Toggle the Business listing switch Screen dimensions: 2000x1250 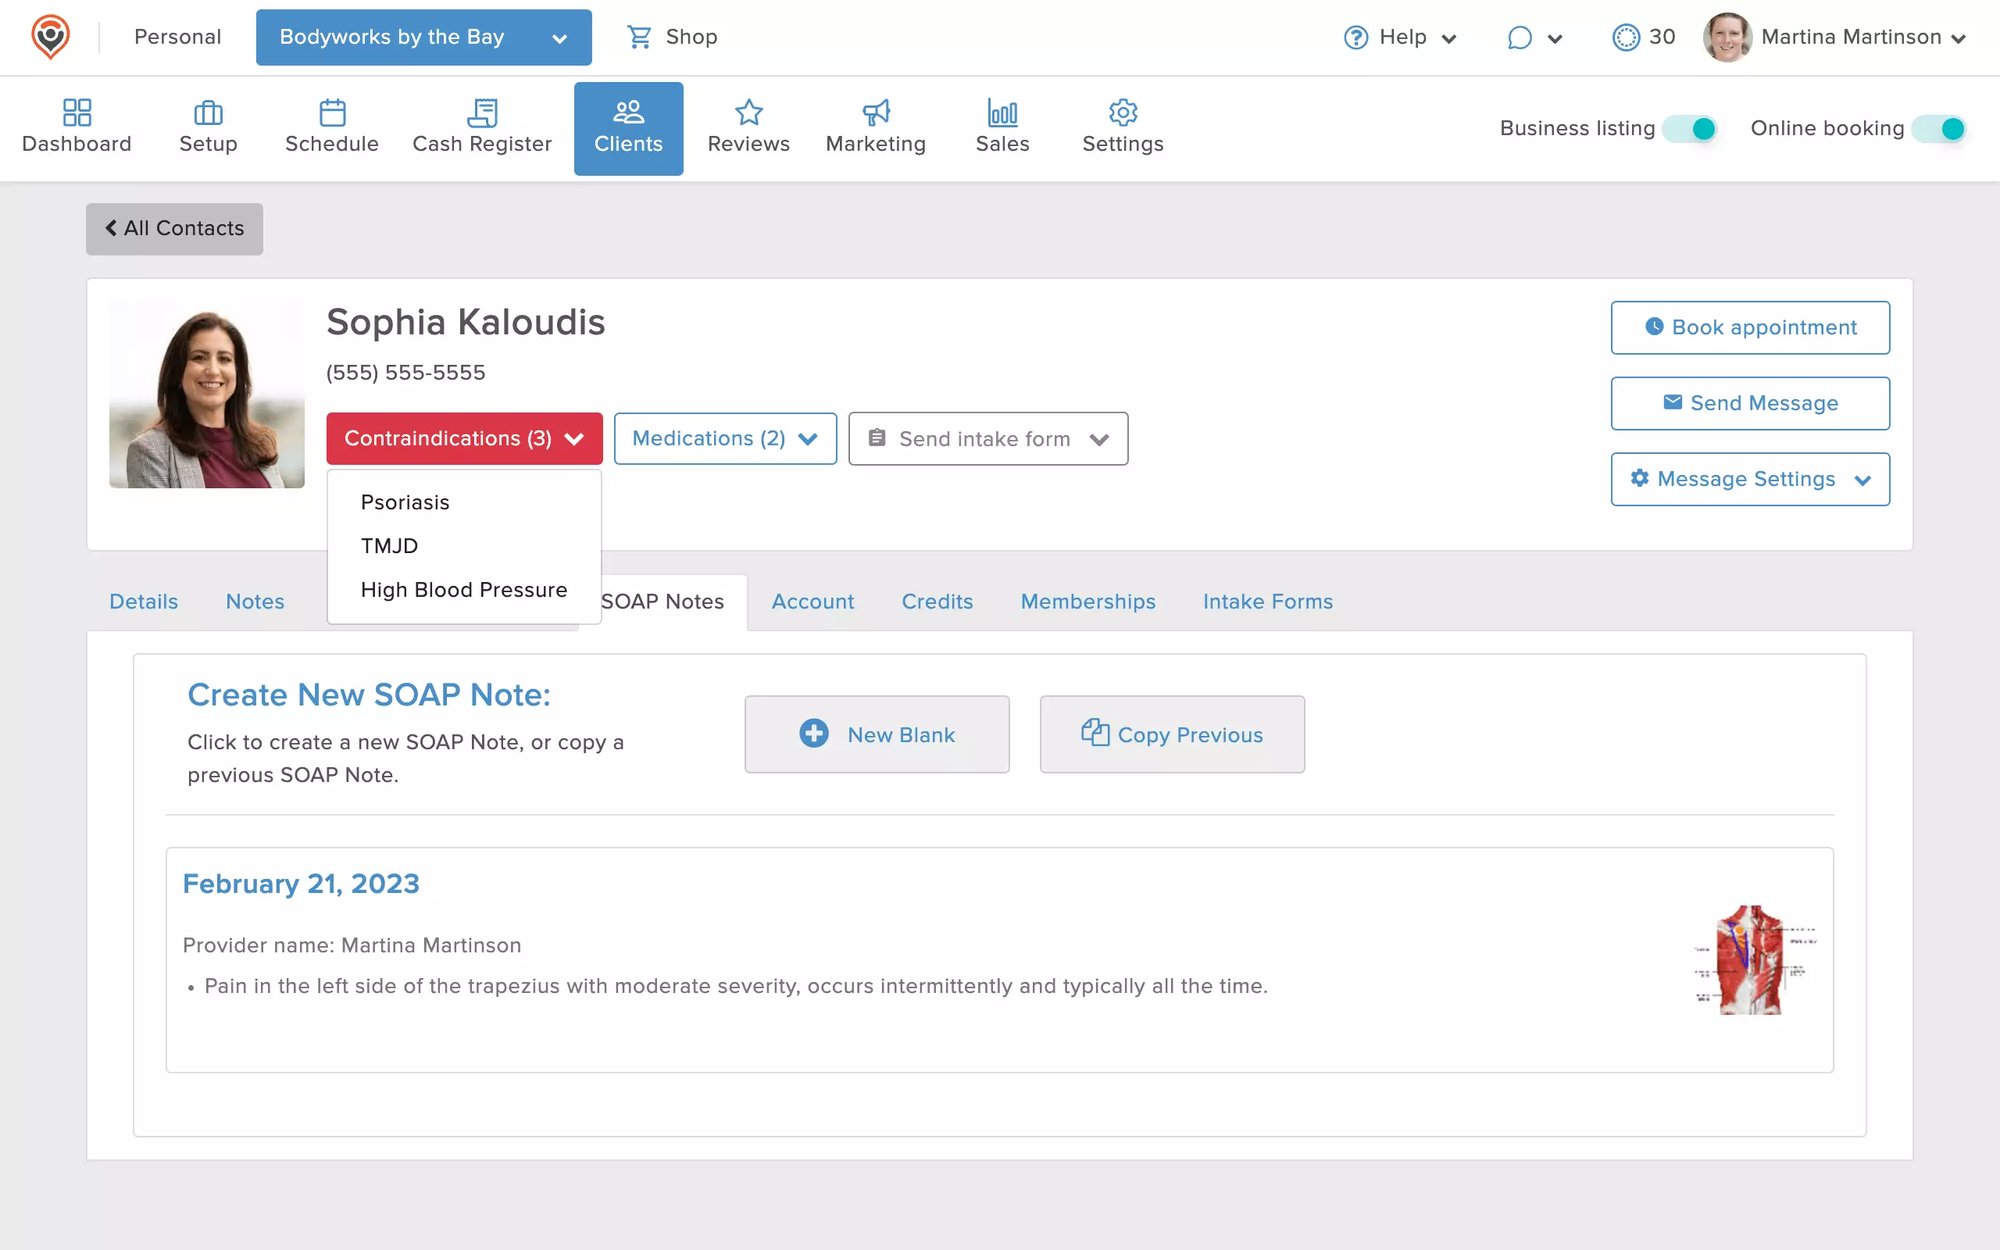(1690, 128)
